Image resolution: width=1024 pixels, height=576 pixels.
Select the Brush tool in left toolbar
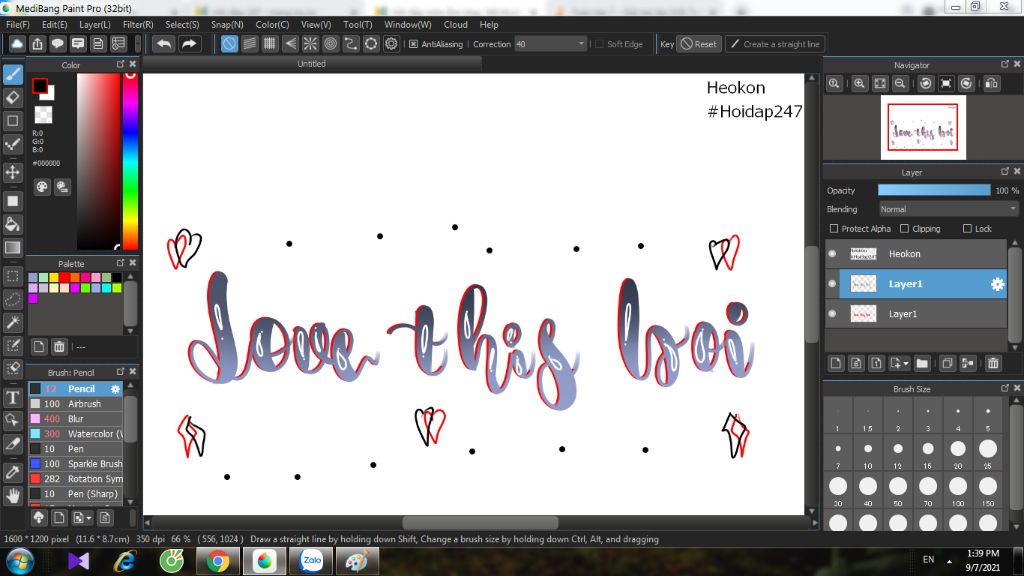click(x=12, y=74)
